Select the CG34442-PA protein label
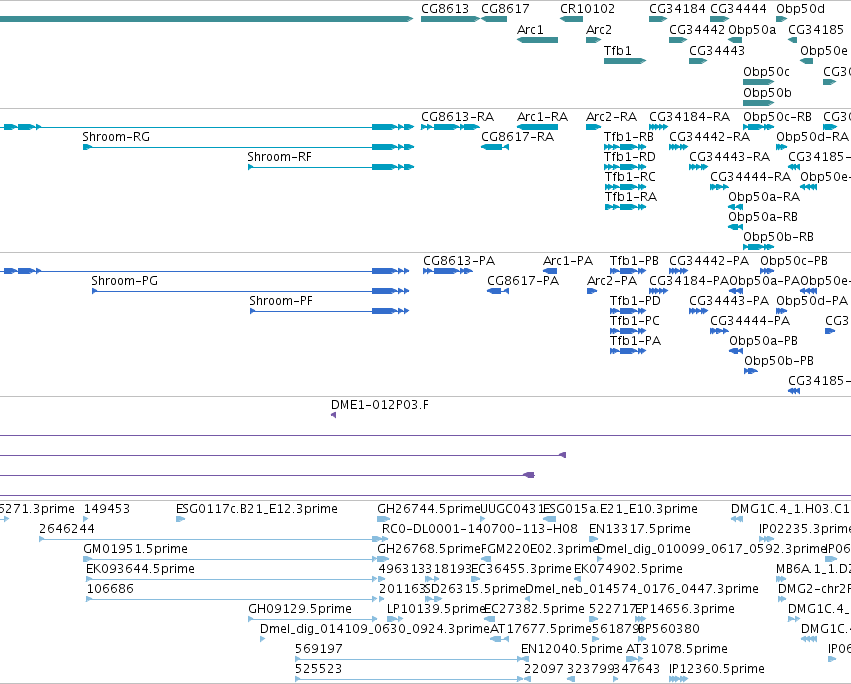This screenshot has width=851, height=684. [709, 261]
